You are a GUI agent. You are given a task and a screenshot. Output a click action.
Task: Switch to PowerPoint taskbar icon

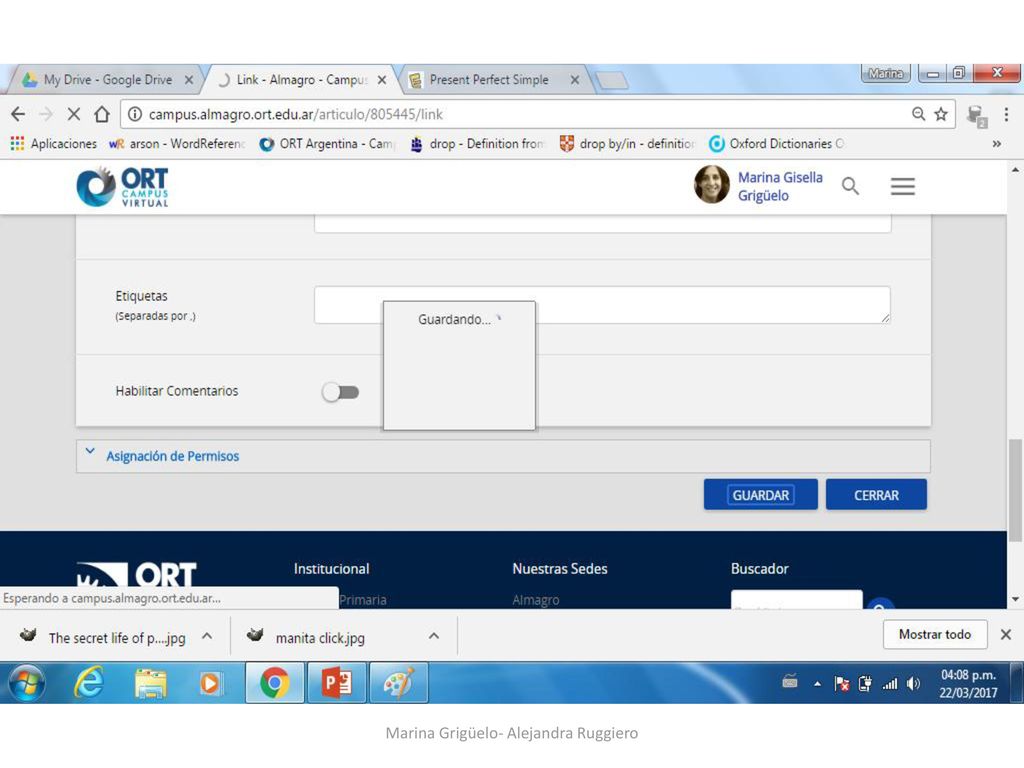coord(336,683)
